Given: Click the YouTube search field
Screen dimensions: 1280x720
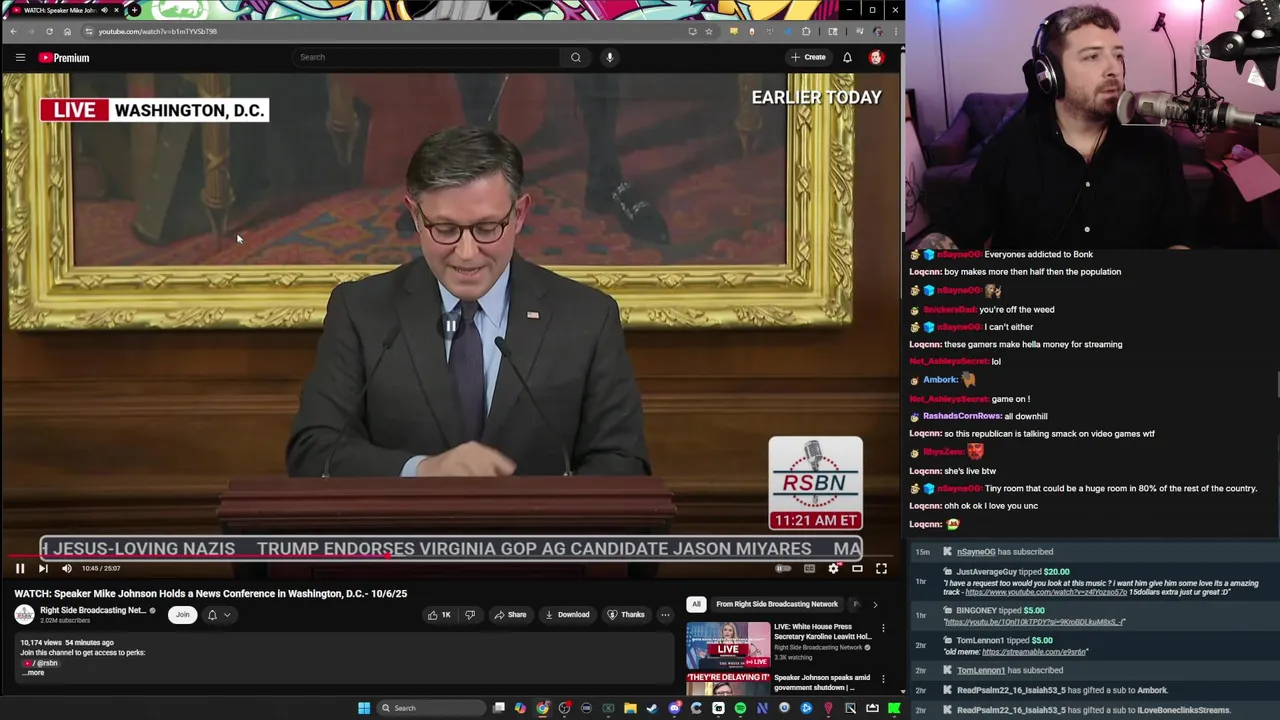Looking at the screenshot, I should point(427,57).
